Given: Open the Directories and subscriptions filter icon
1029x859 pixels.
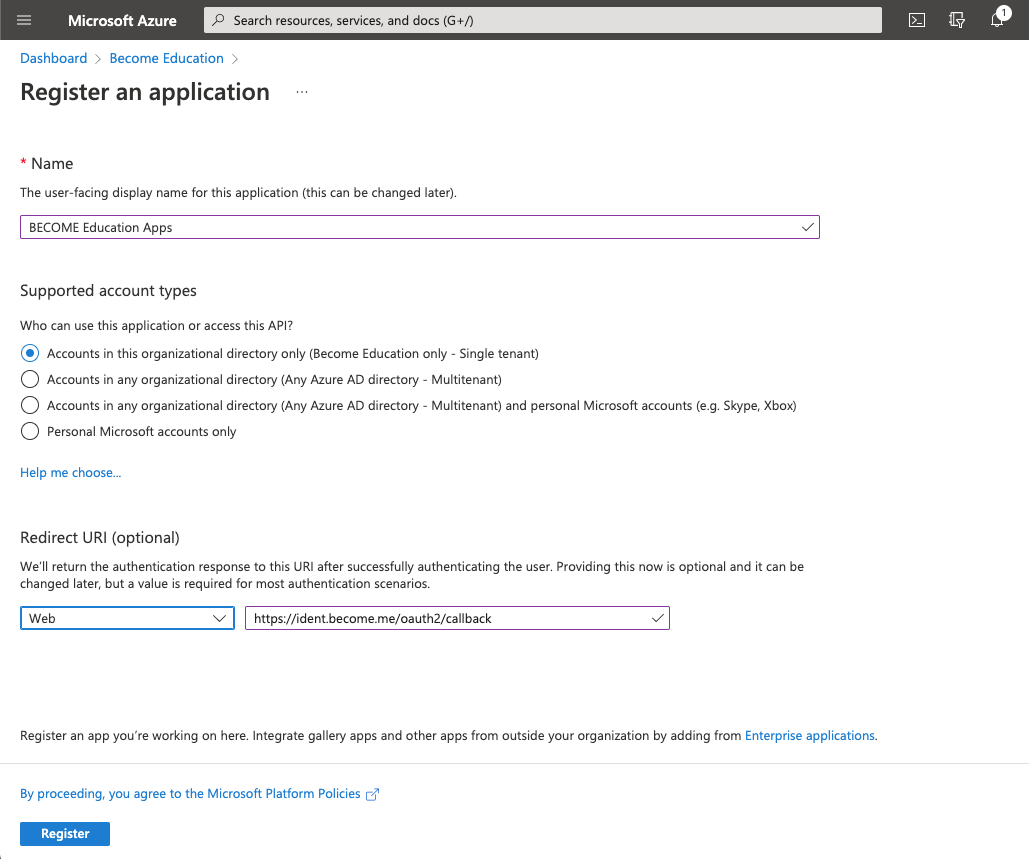Looking at the screenshot, I should (x=957, y=20).
